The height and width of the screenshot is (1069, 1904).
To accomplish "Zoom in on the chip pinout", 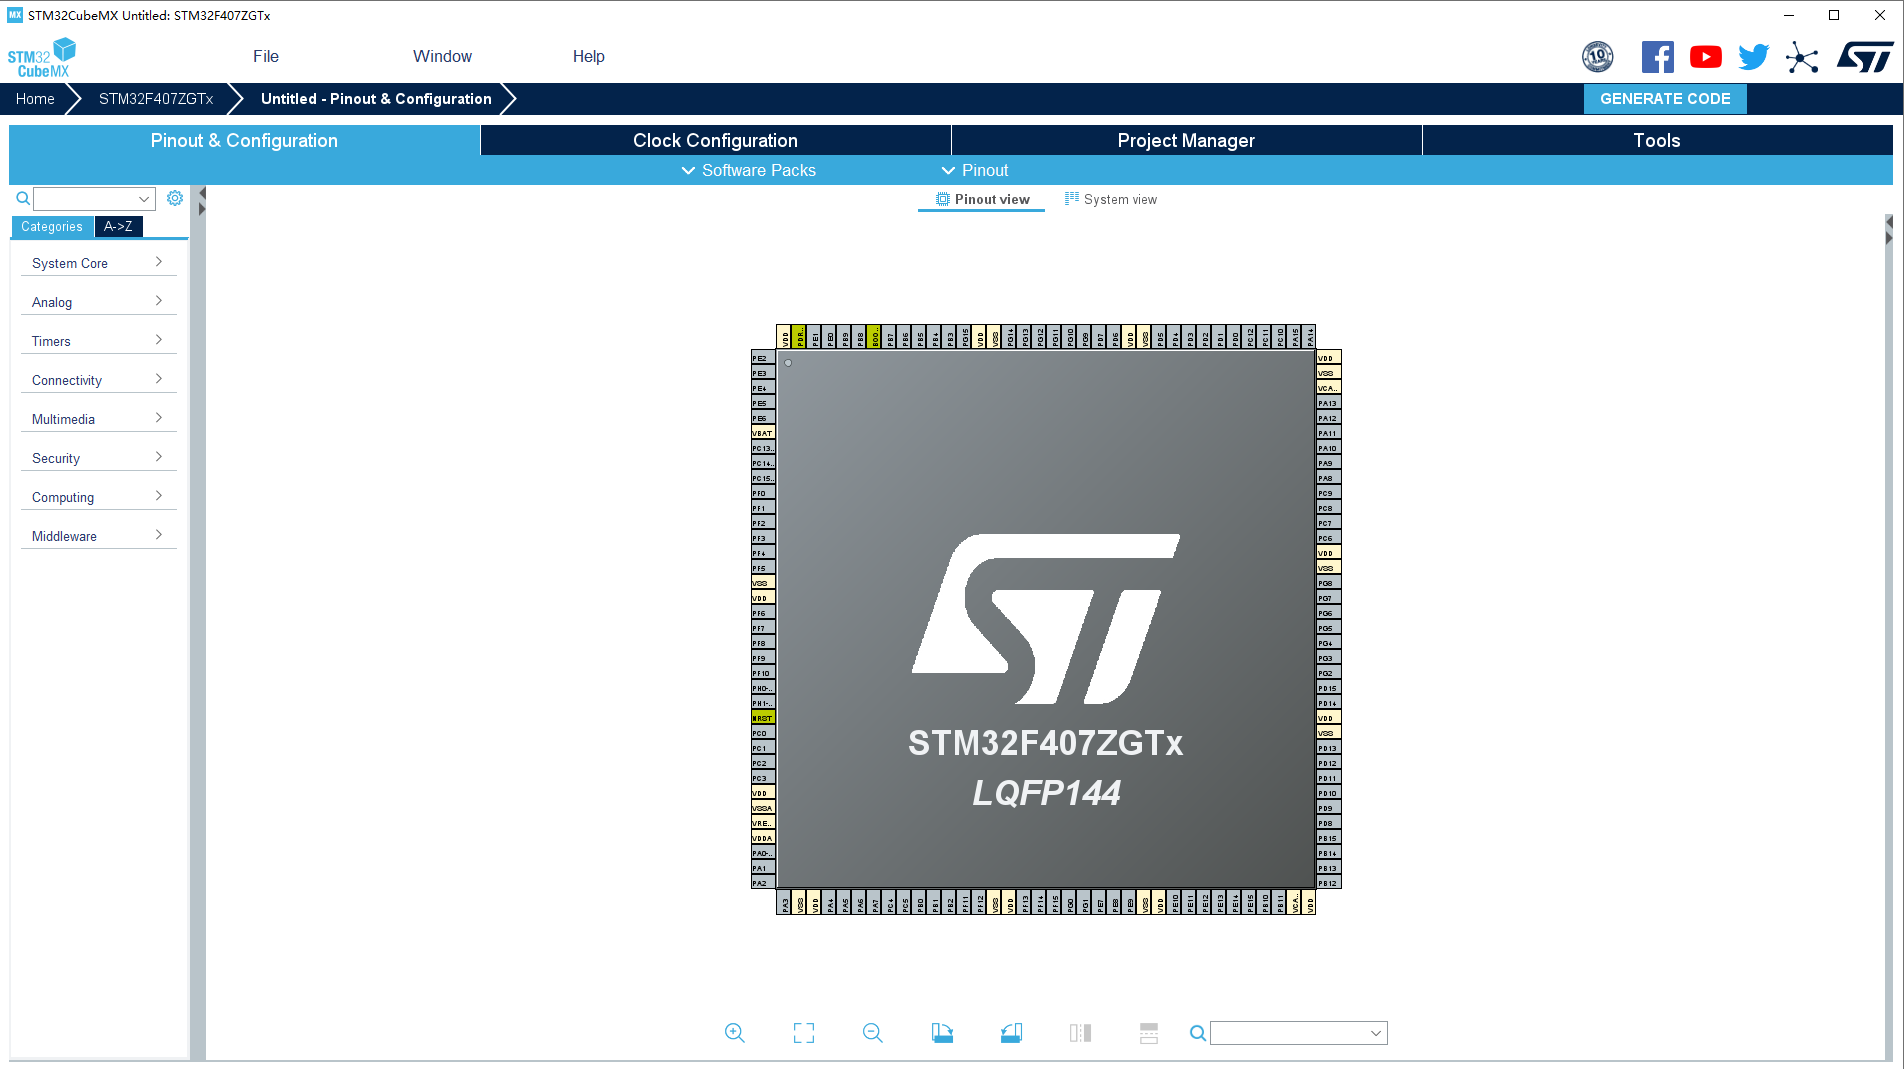I will pyautogui.click(x=735, y=1033).
